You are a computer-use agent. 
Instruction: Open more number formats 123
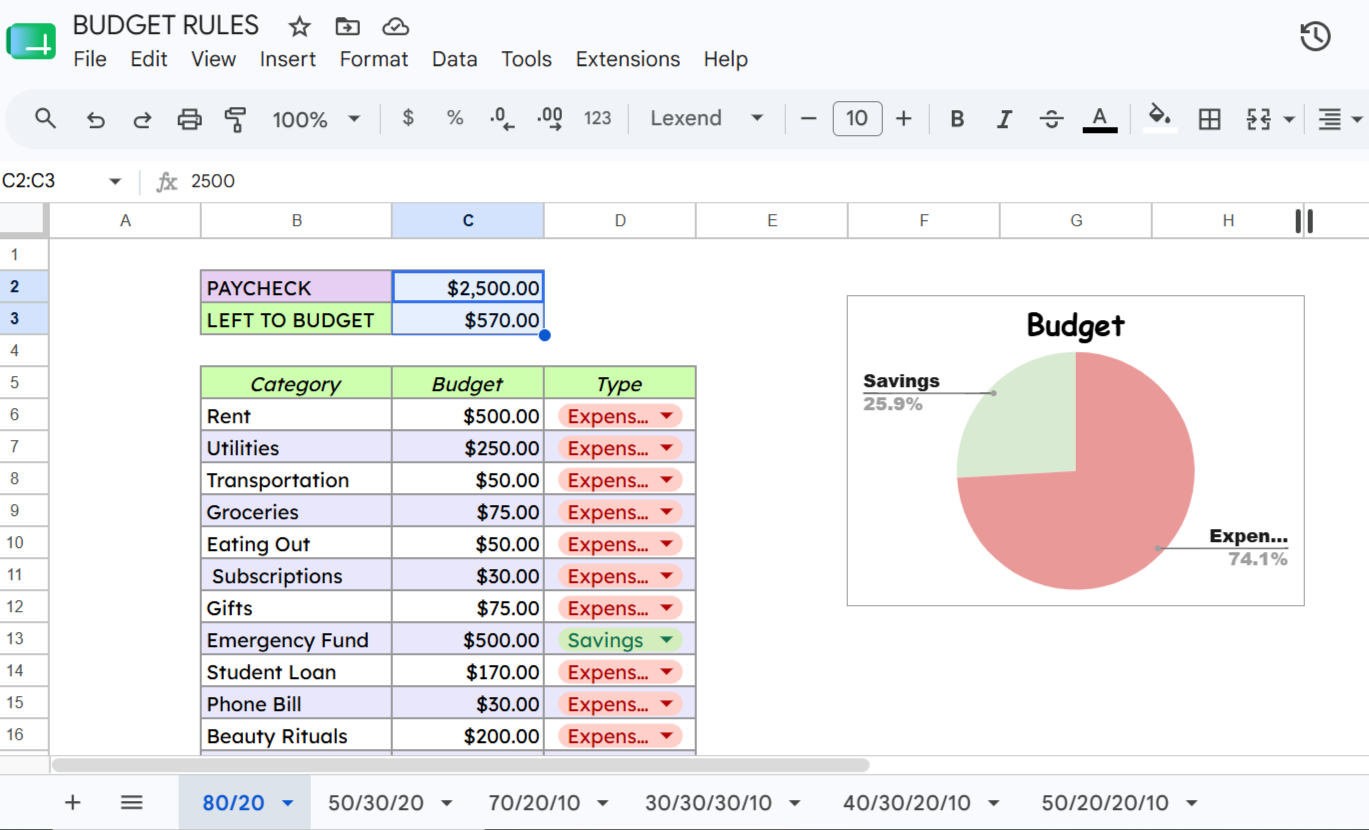point(598,118)
